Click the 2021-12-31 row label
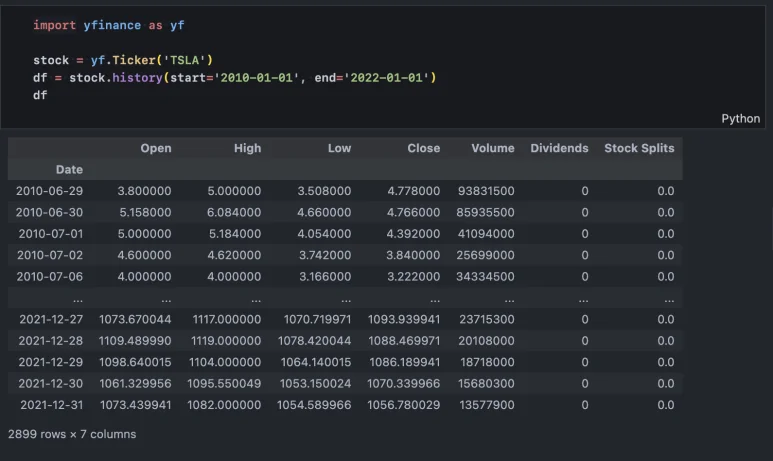 click(50, 405)
